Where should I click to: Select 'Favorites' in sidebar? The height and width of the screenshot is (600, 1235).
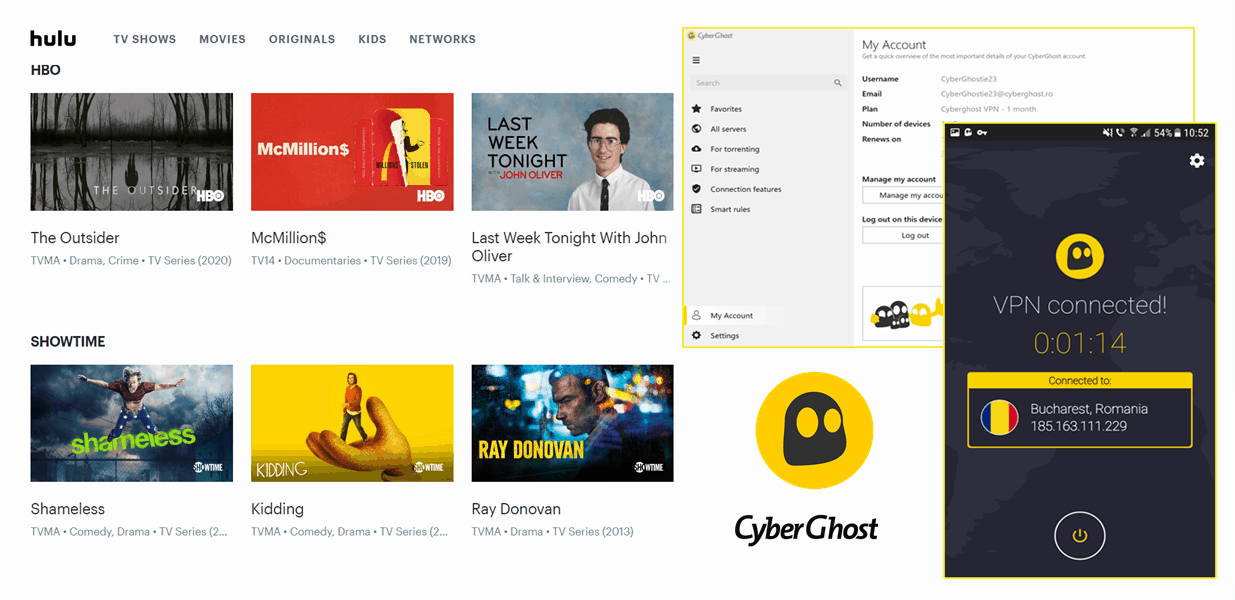[726, 109]
